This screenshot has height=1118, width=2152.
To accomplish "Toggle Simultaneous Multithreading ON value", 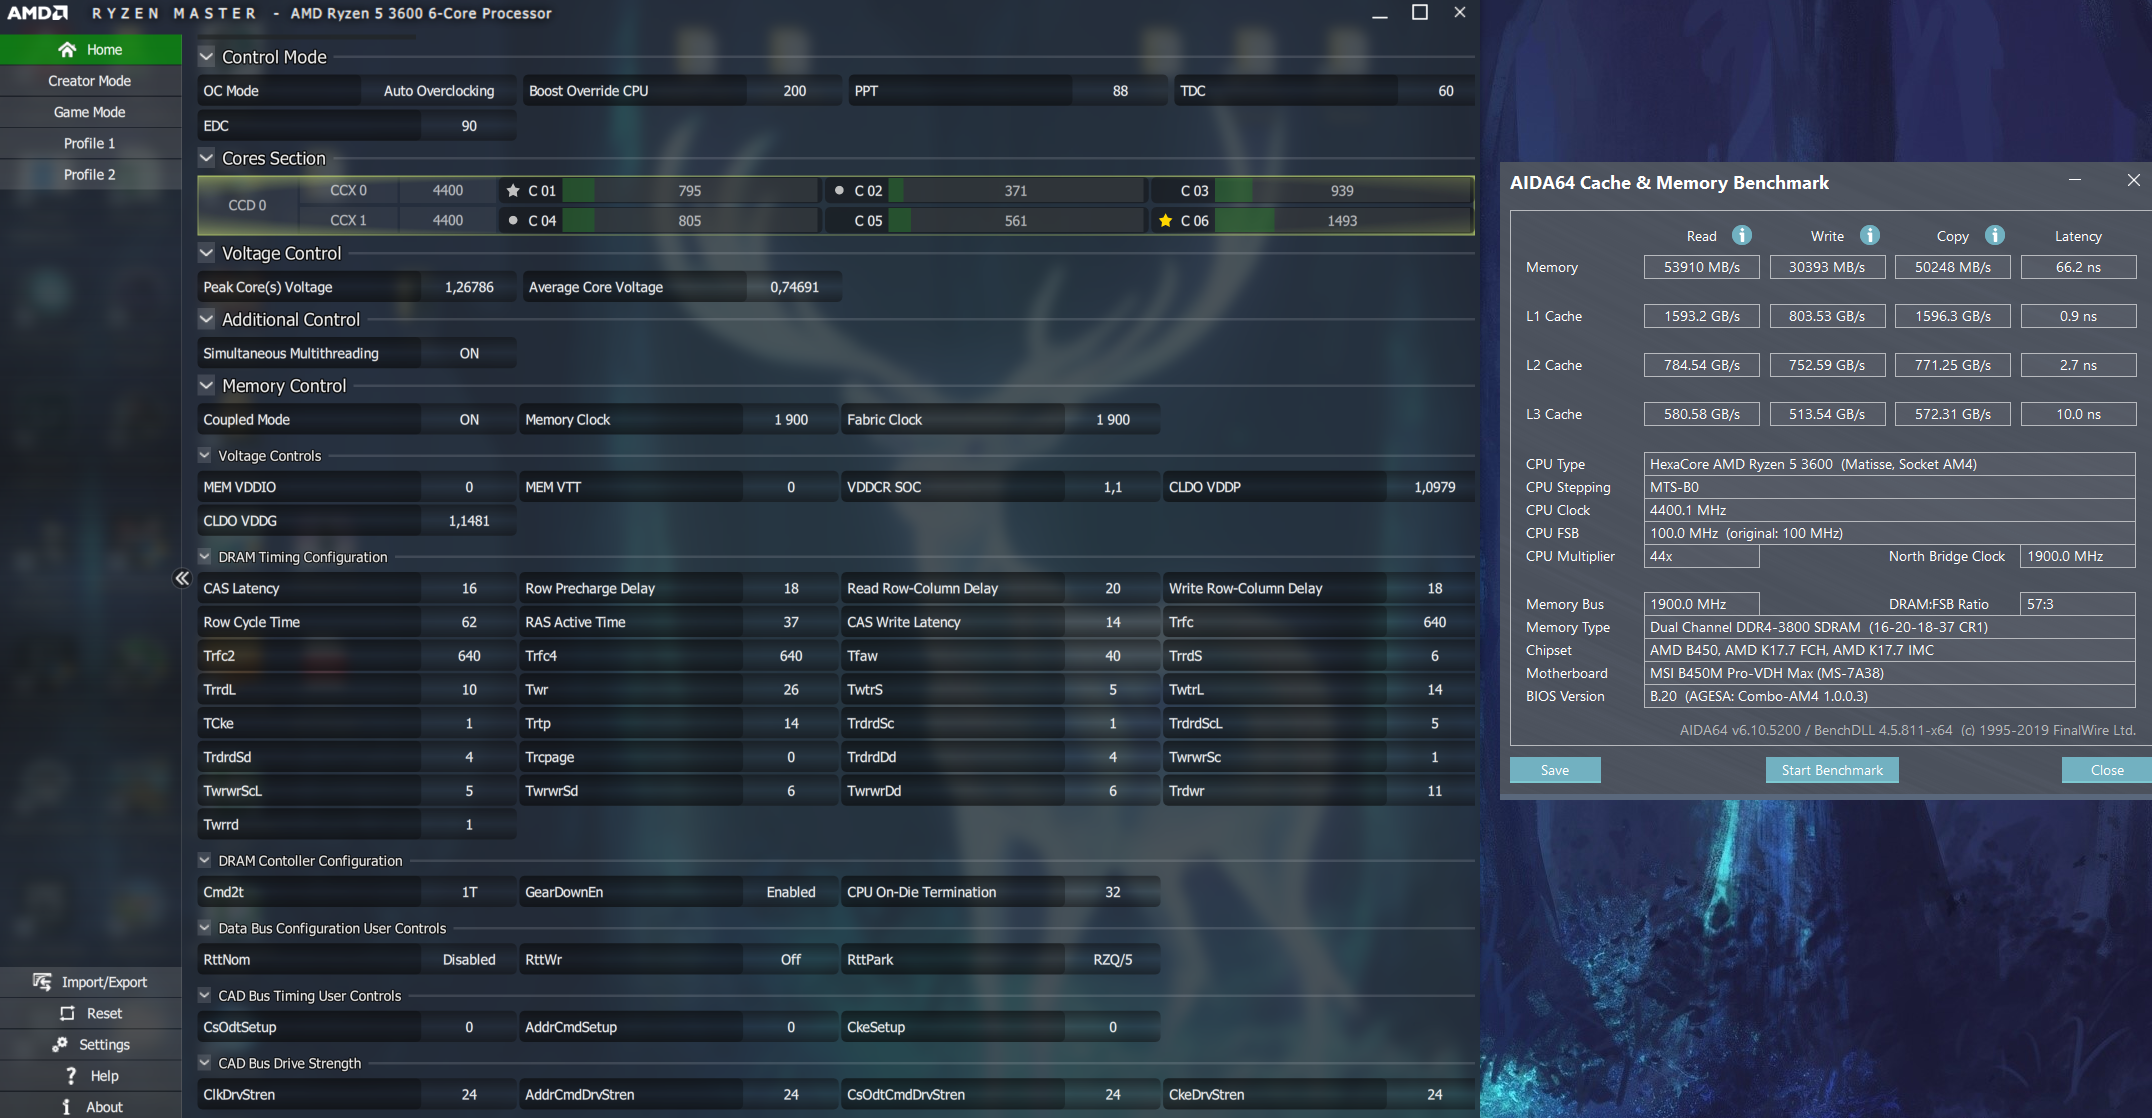I will 468,353.
